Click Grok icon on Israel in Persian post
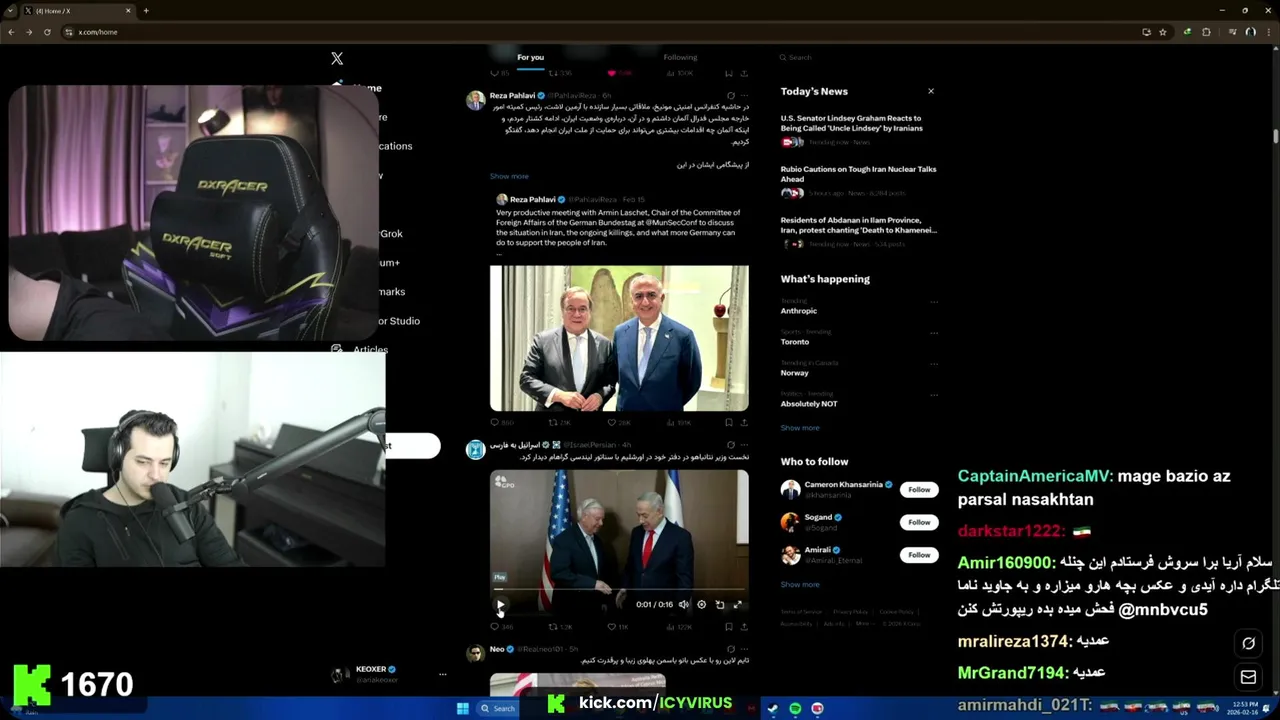 pyautogui.click(x=730, y=445)
